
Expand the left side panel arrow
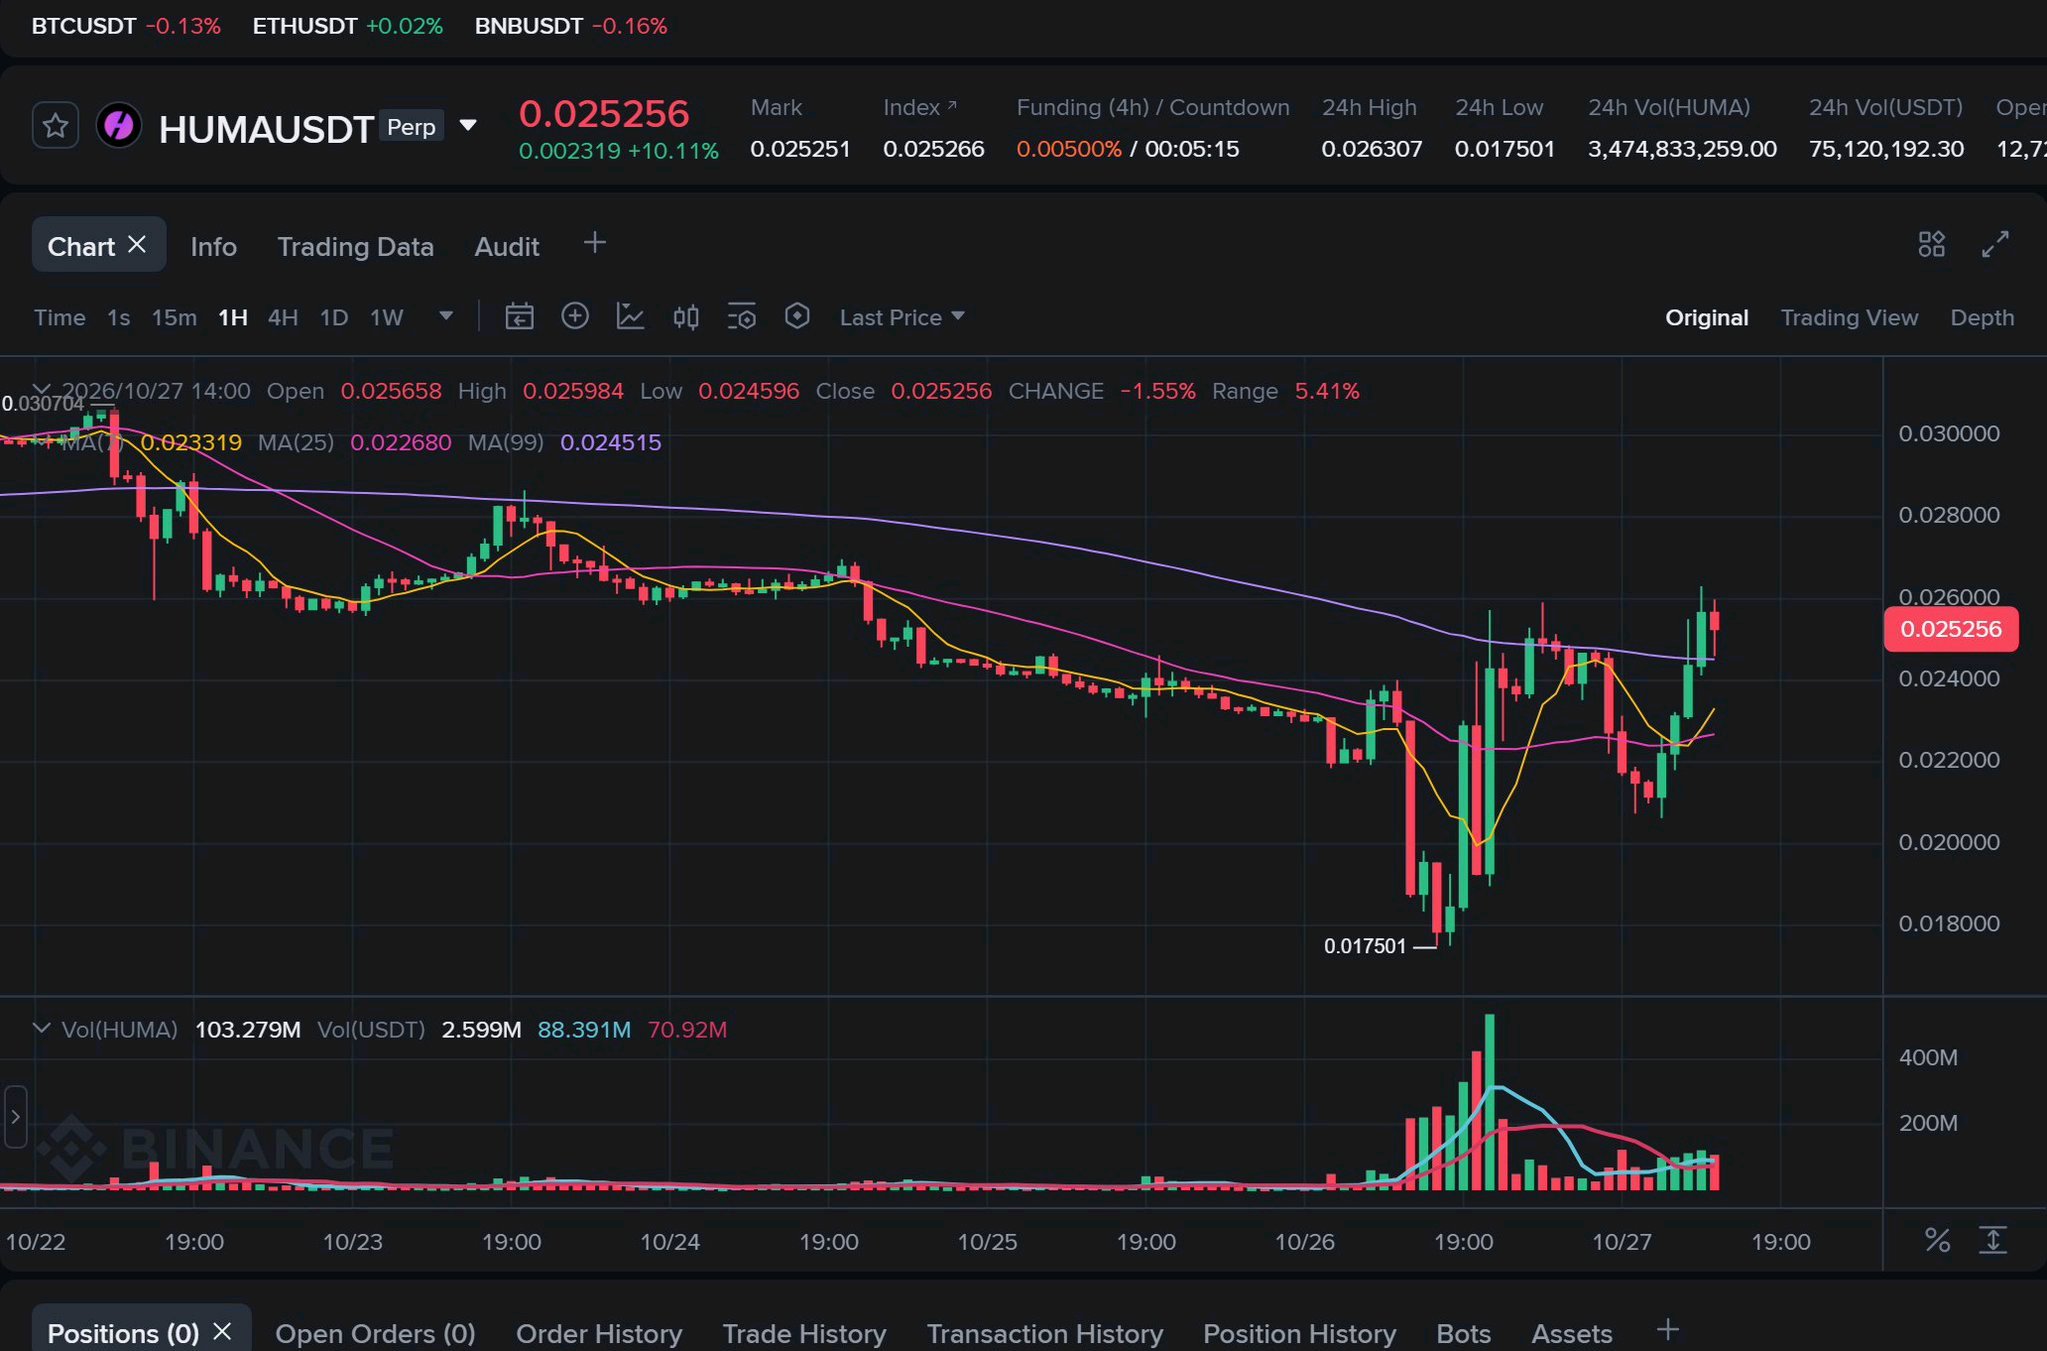click(15, 1117)
